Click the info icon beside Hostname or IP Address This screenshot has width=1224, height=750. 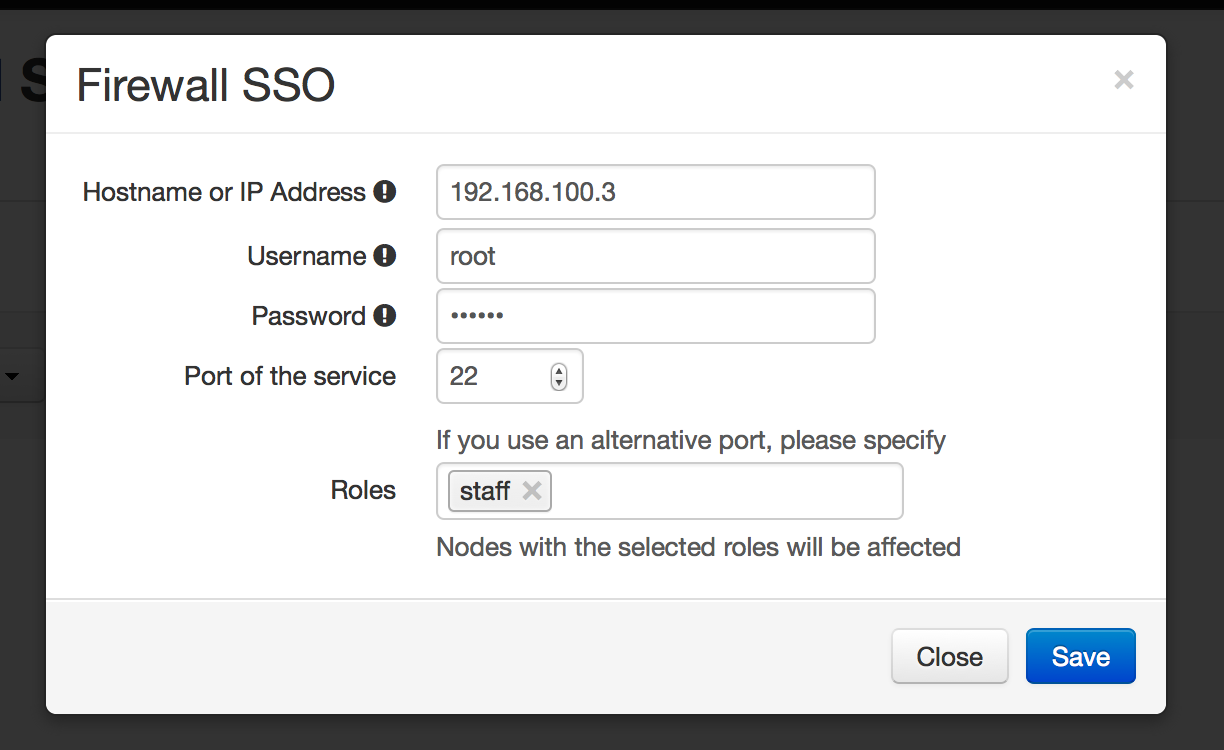click(x=385, y=192)
